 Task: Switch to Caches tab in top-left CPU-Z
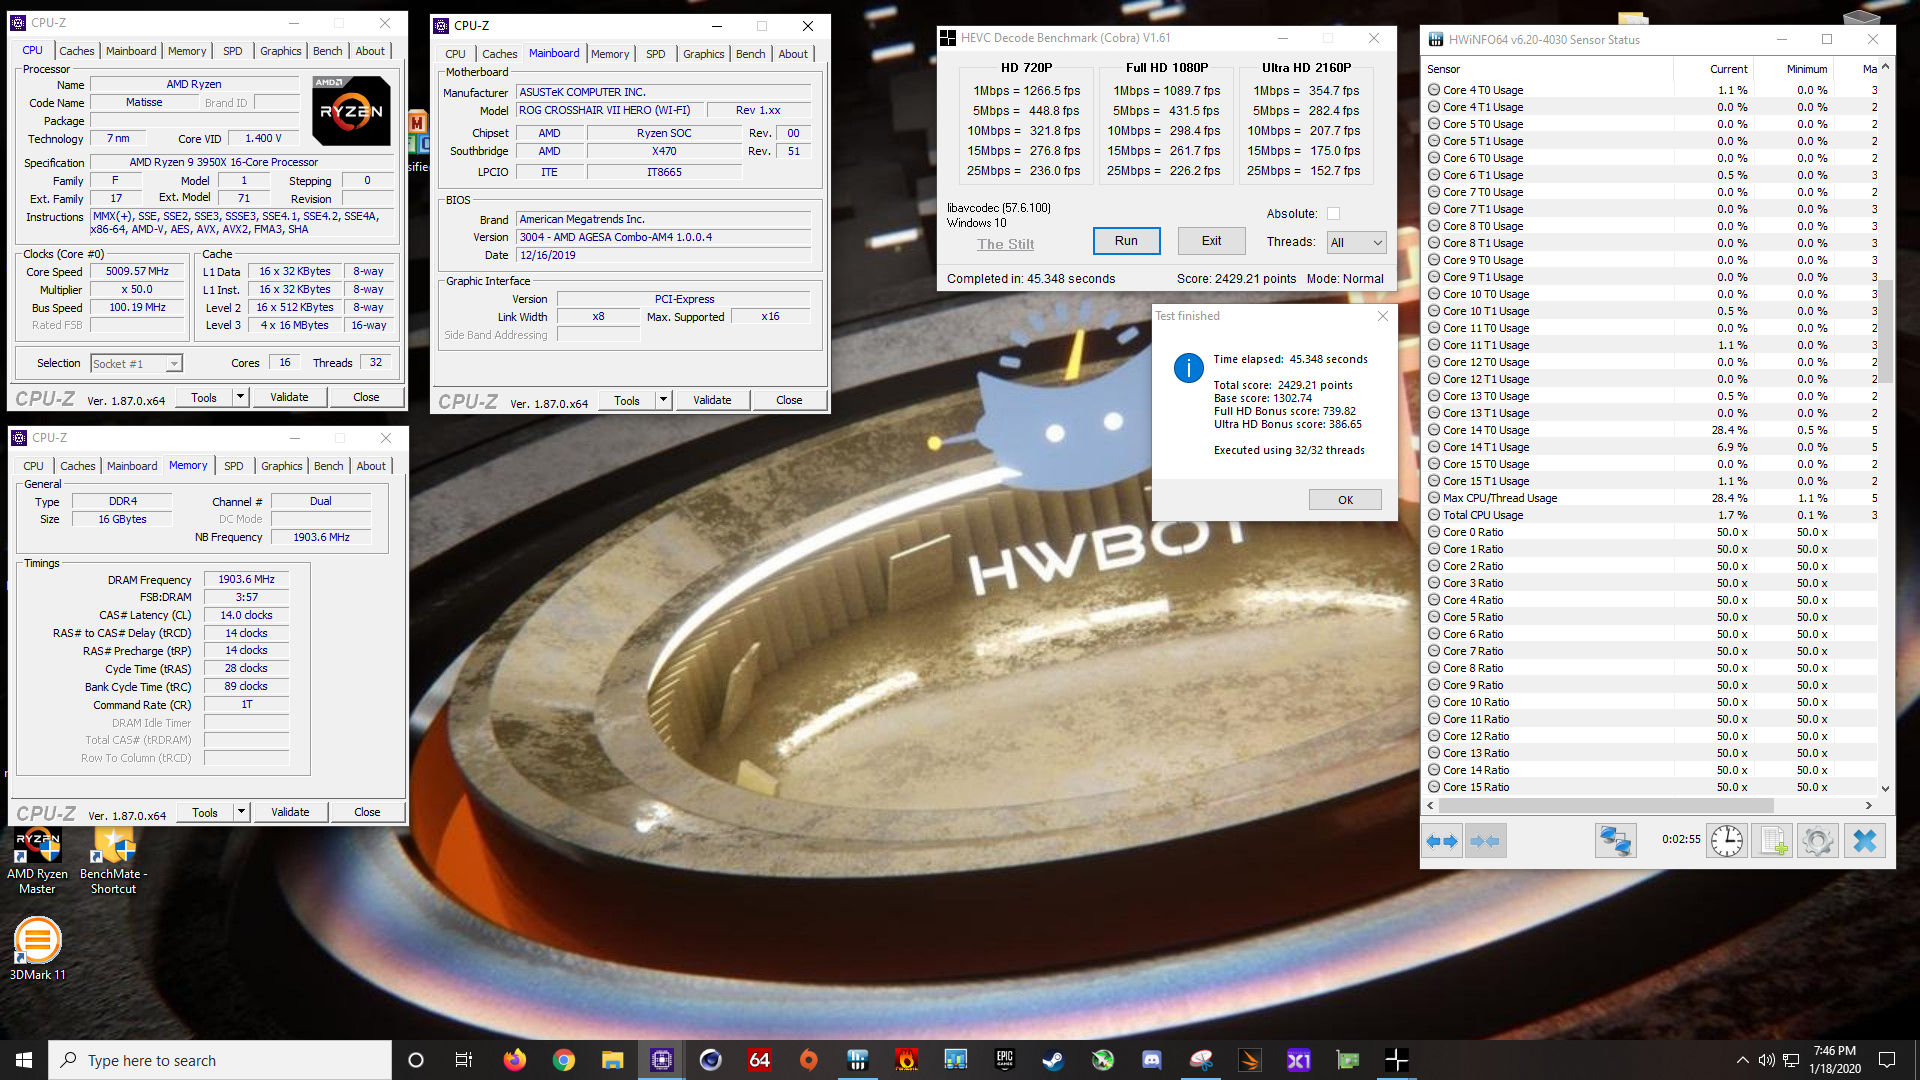pos(76,51)
